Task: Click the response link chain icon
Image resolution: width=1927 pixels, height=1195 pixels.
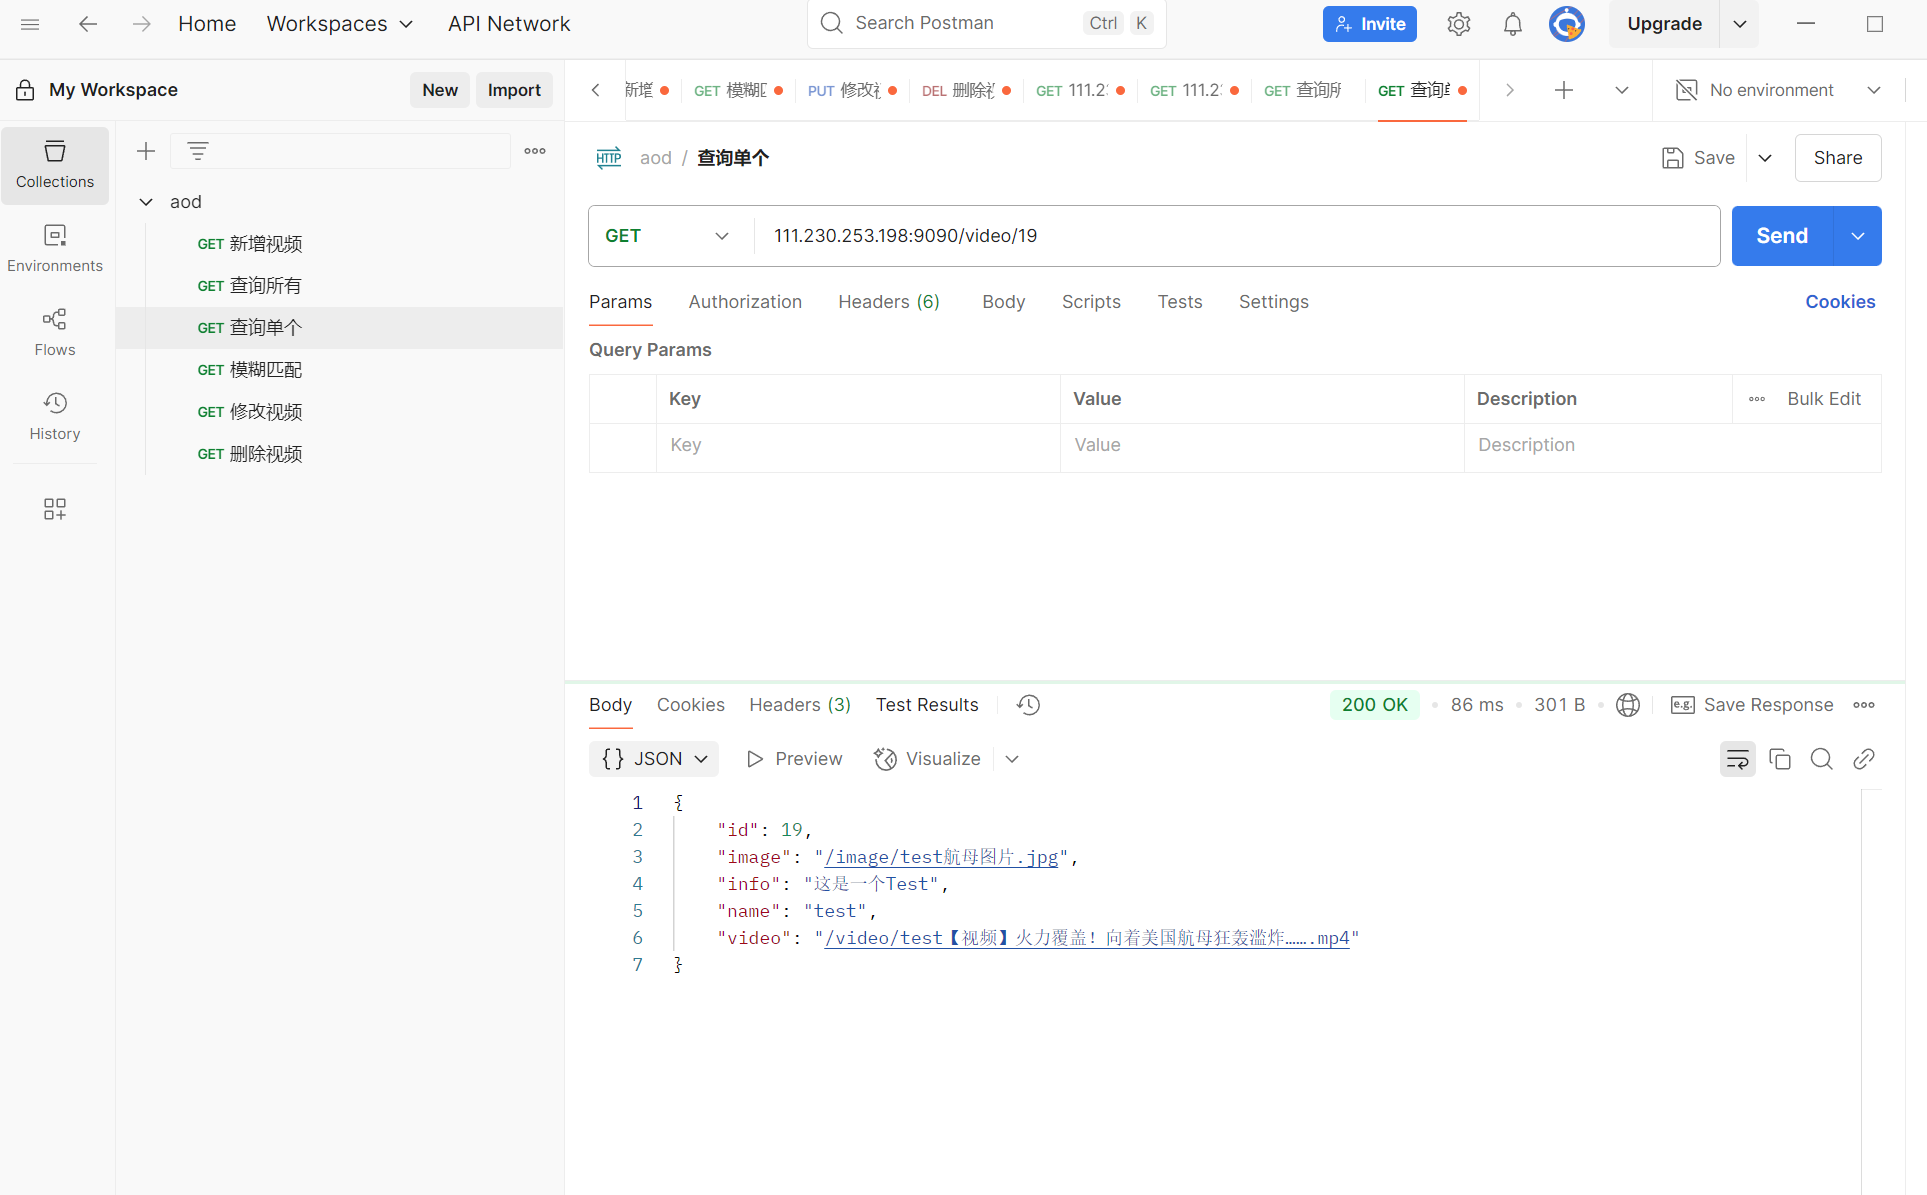Action: tap(1863, 759)
